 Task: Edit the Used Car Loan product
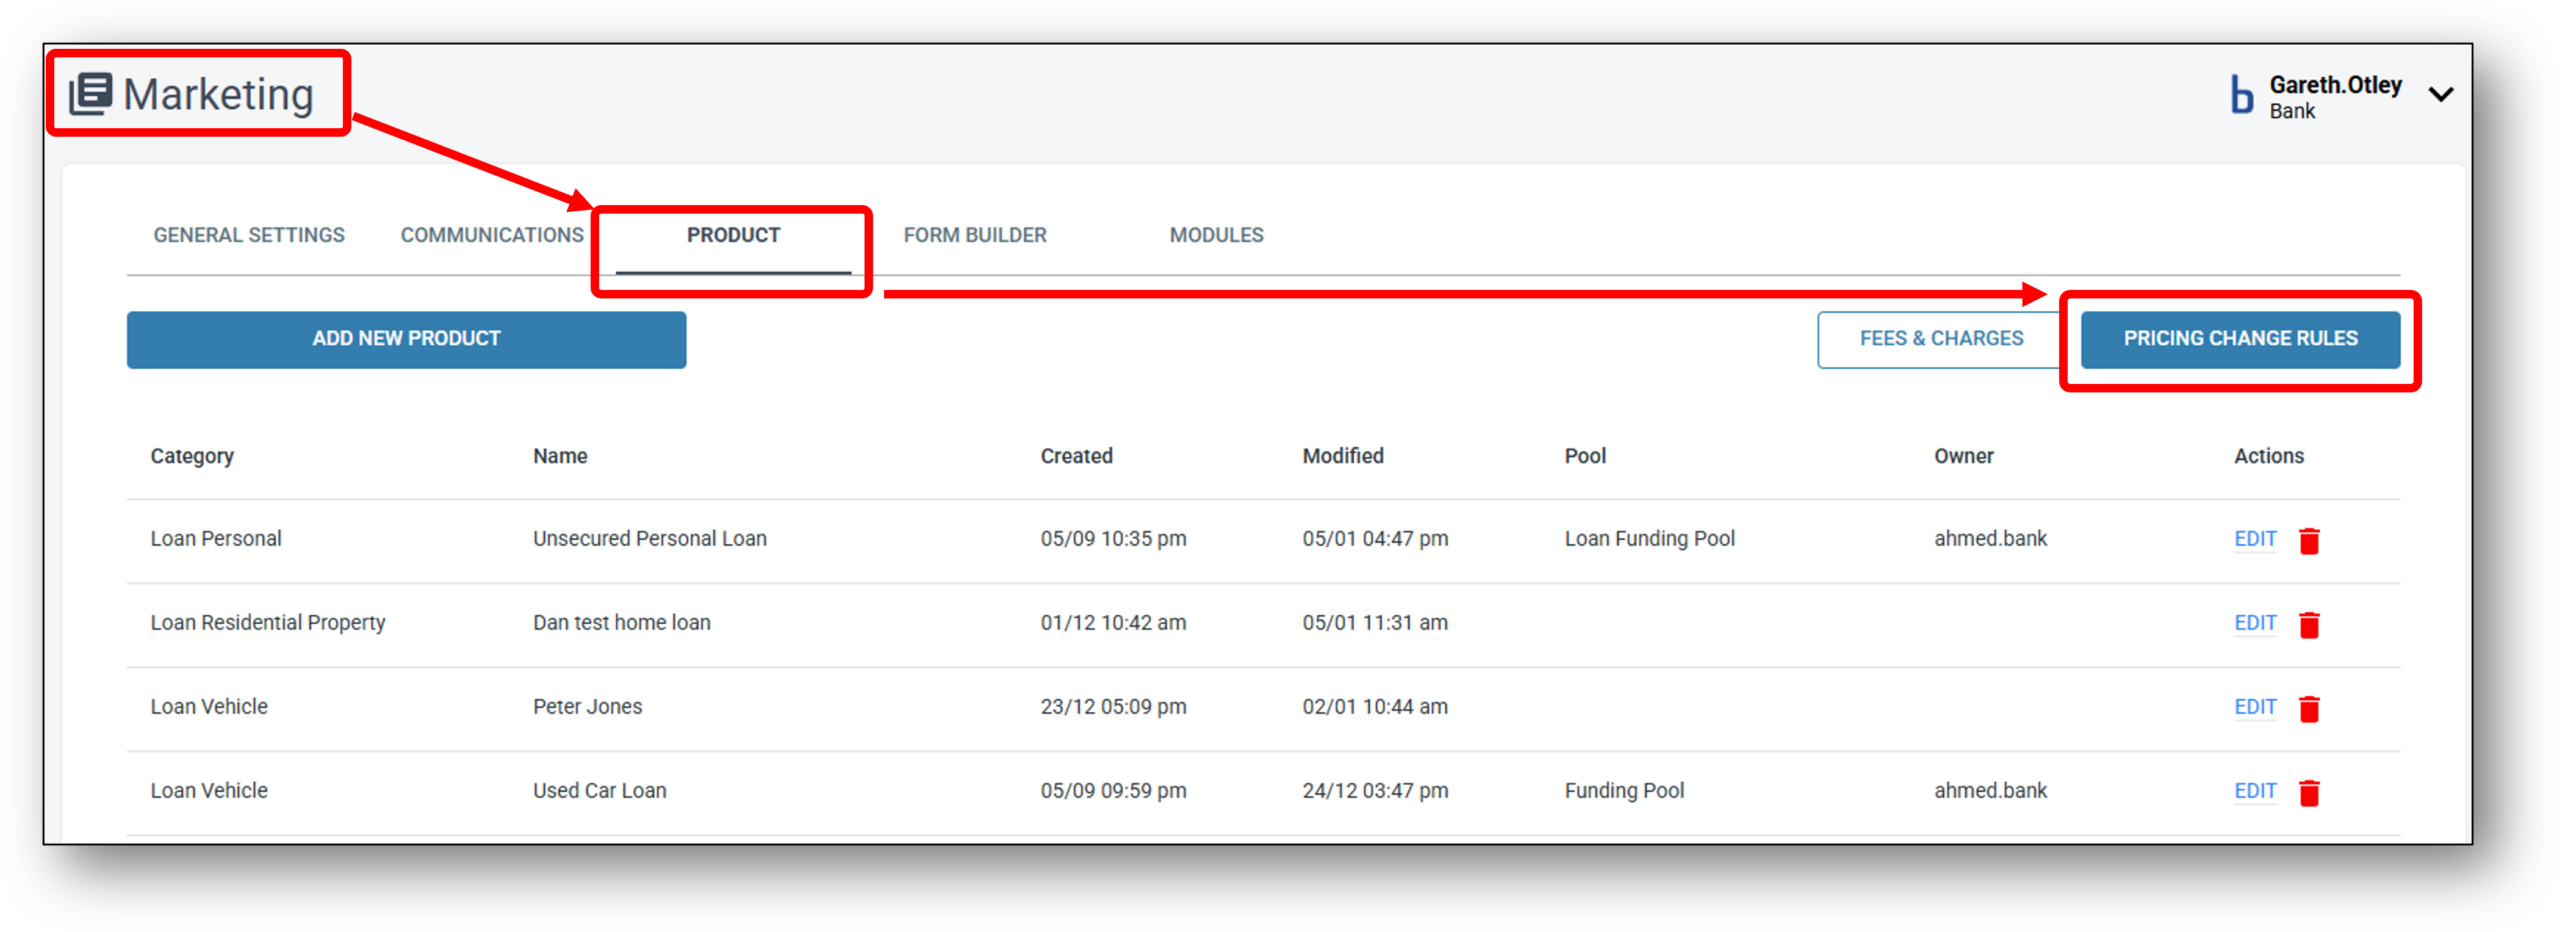(x=2255, y=791)
